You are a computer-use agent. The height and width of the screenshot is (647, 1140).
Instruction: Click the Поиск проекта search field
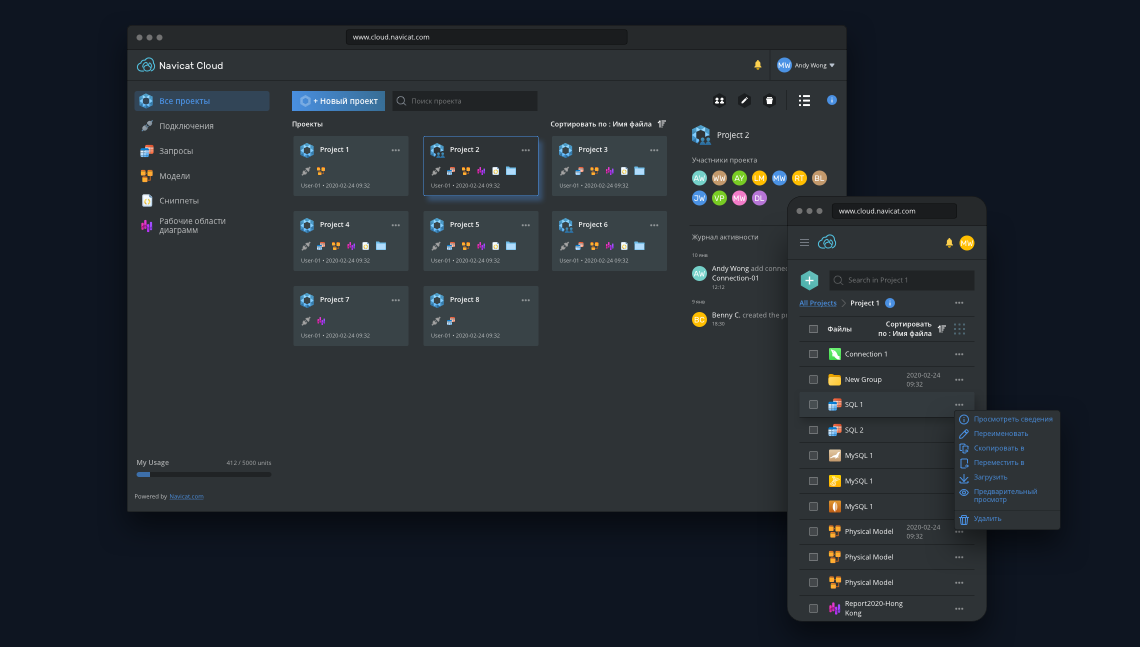[x=465, y=101]
